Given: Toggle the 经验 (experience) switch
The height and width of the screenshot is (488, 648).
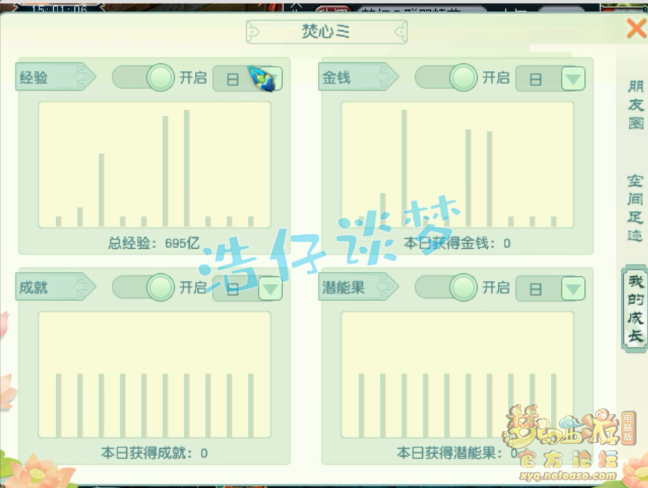Looking at the screenshot, I should [x=143, y=77].
